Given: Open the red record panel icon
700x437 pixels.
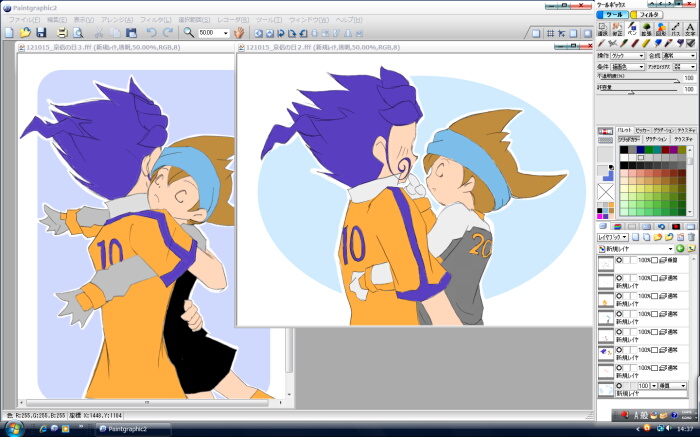Looking at the screenshot, I should [676, 226].
